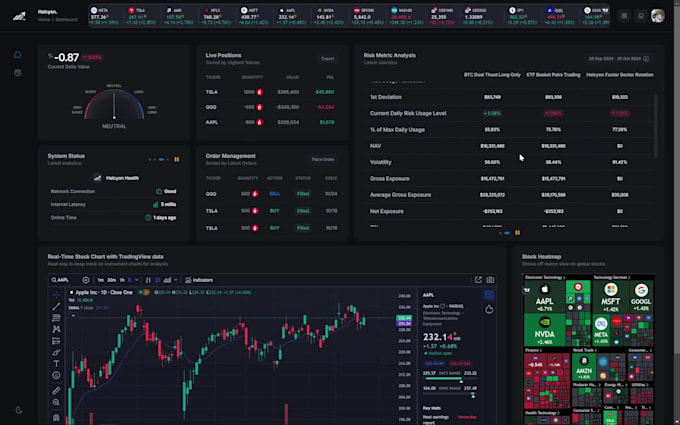Select the area chart style icon
Image resolution: width=680 pixels, height=425 pixels.
tap(167, 280)
